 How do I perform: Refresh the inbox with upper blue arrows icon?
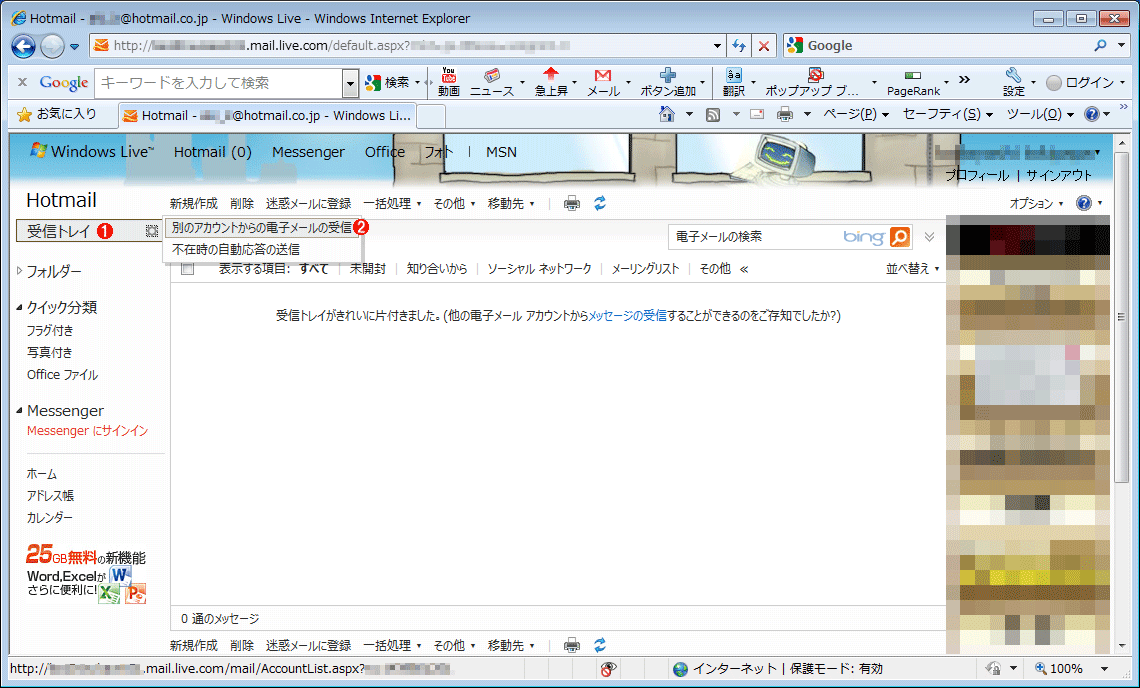click(600, 204)
